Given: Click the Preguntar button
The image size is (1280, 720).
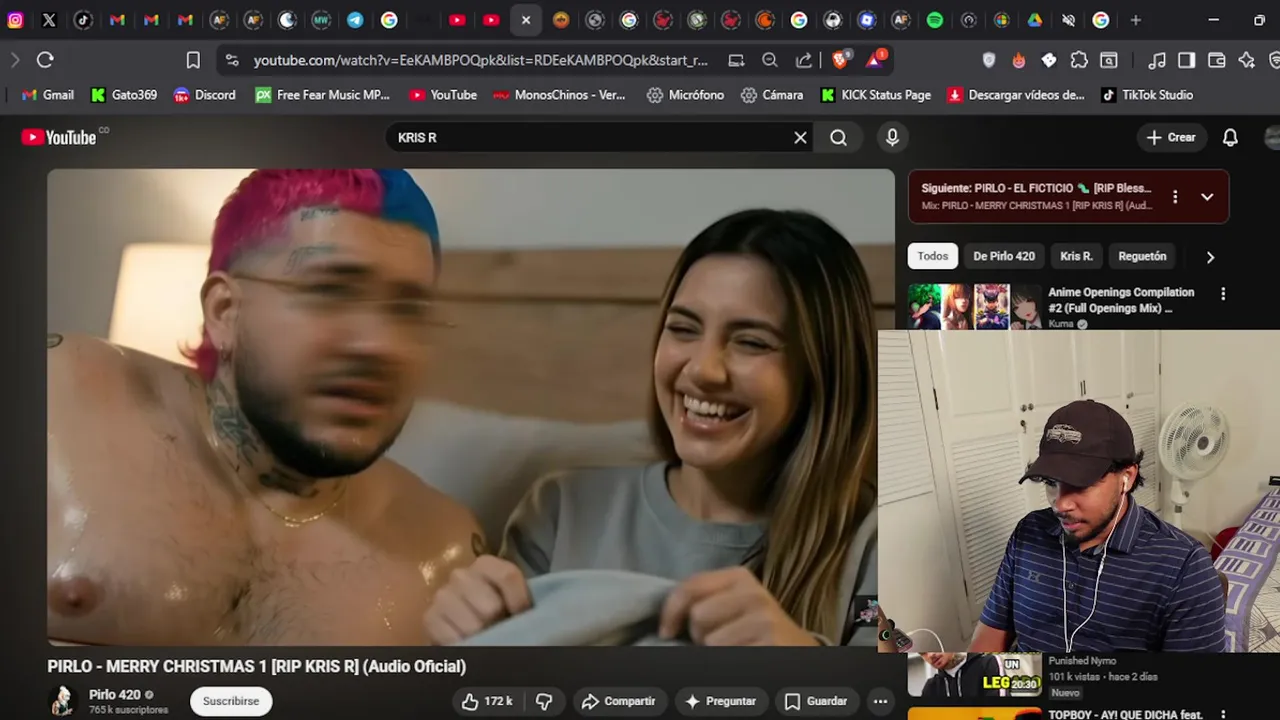Looking at the screenshot, I should (x=720, y=701).
